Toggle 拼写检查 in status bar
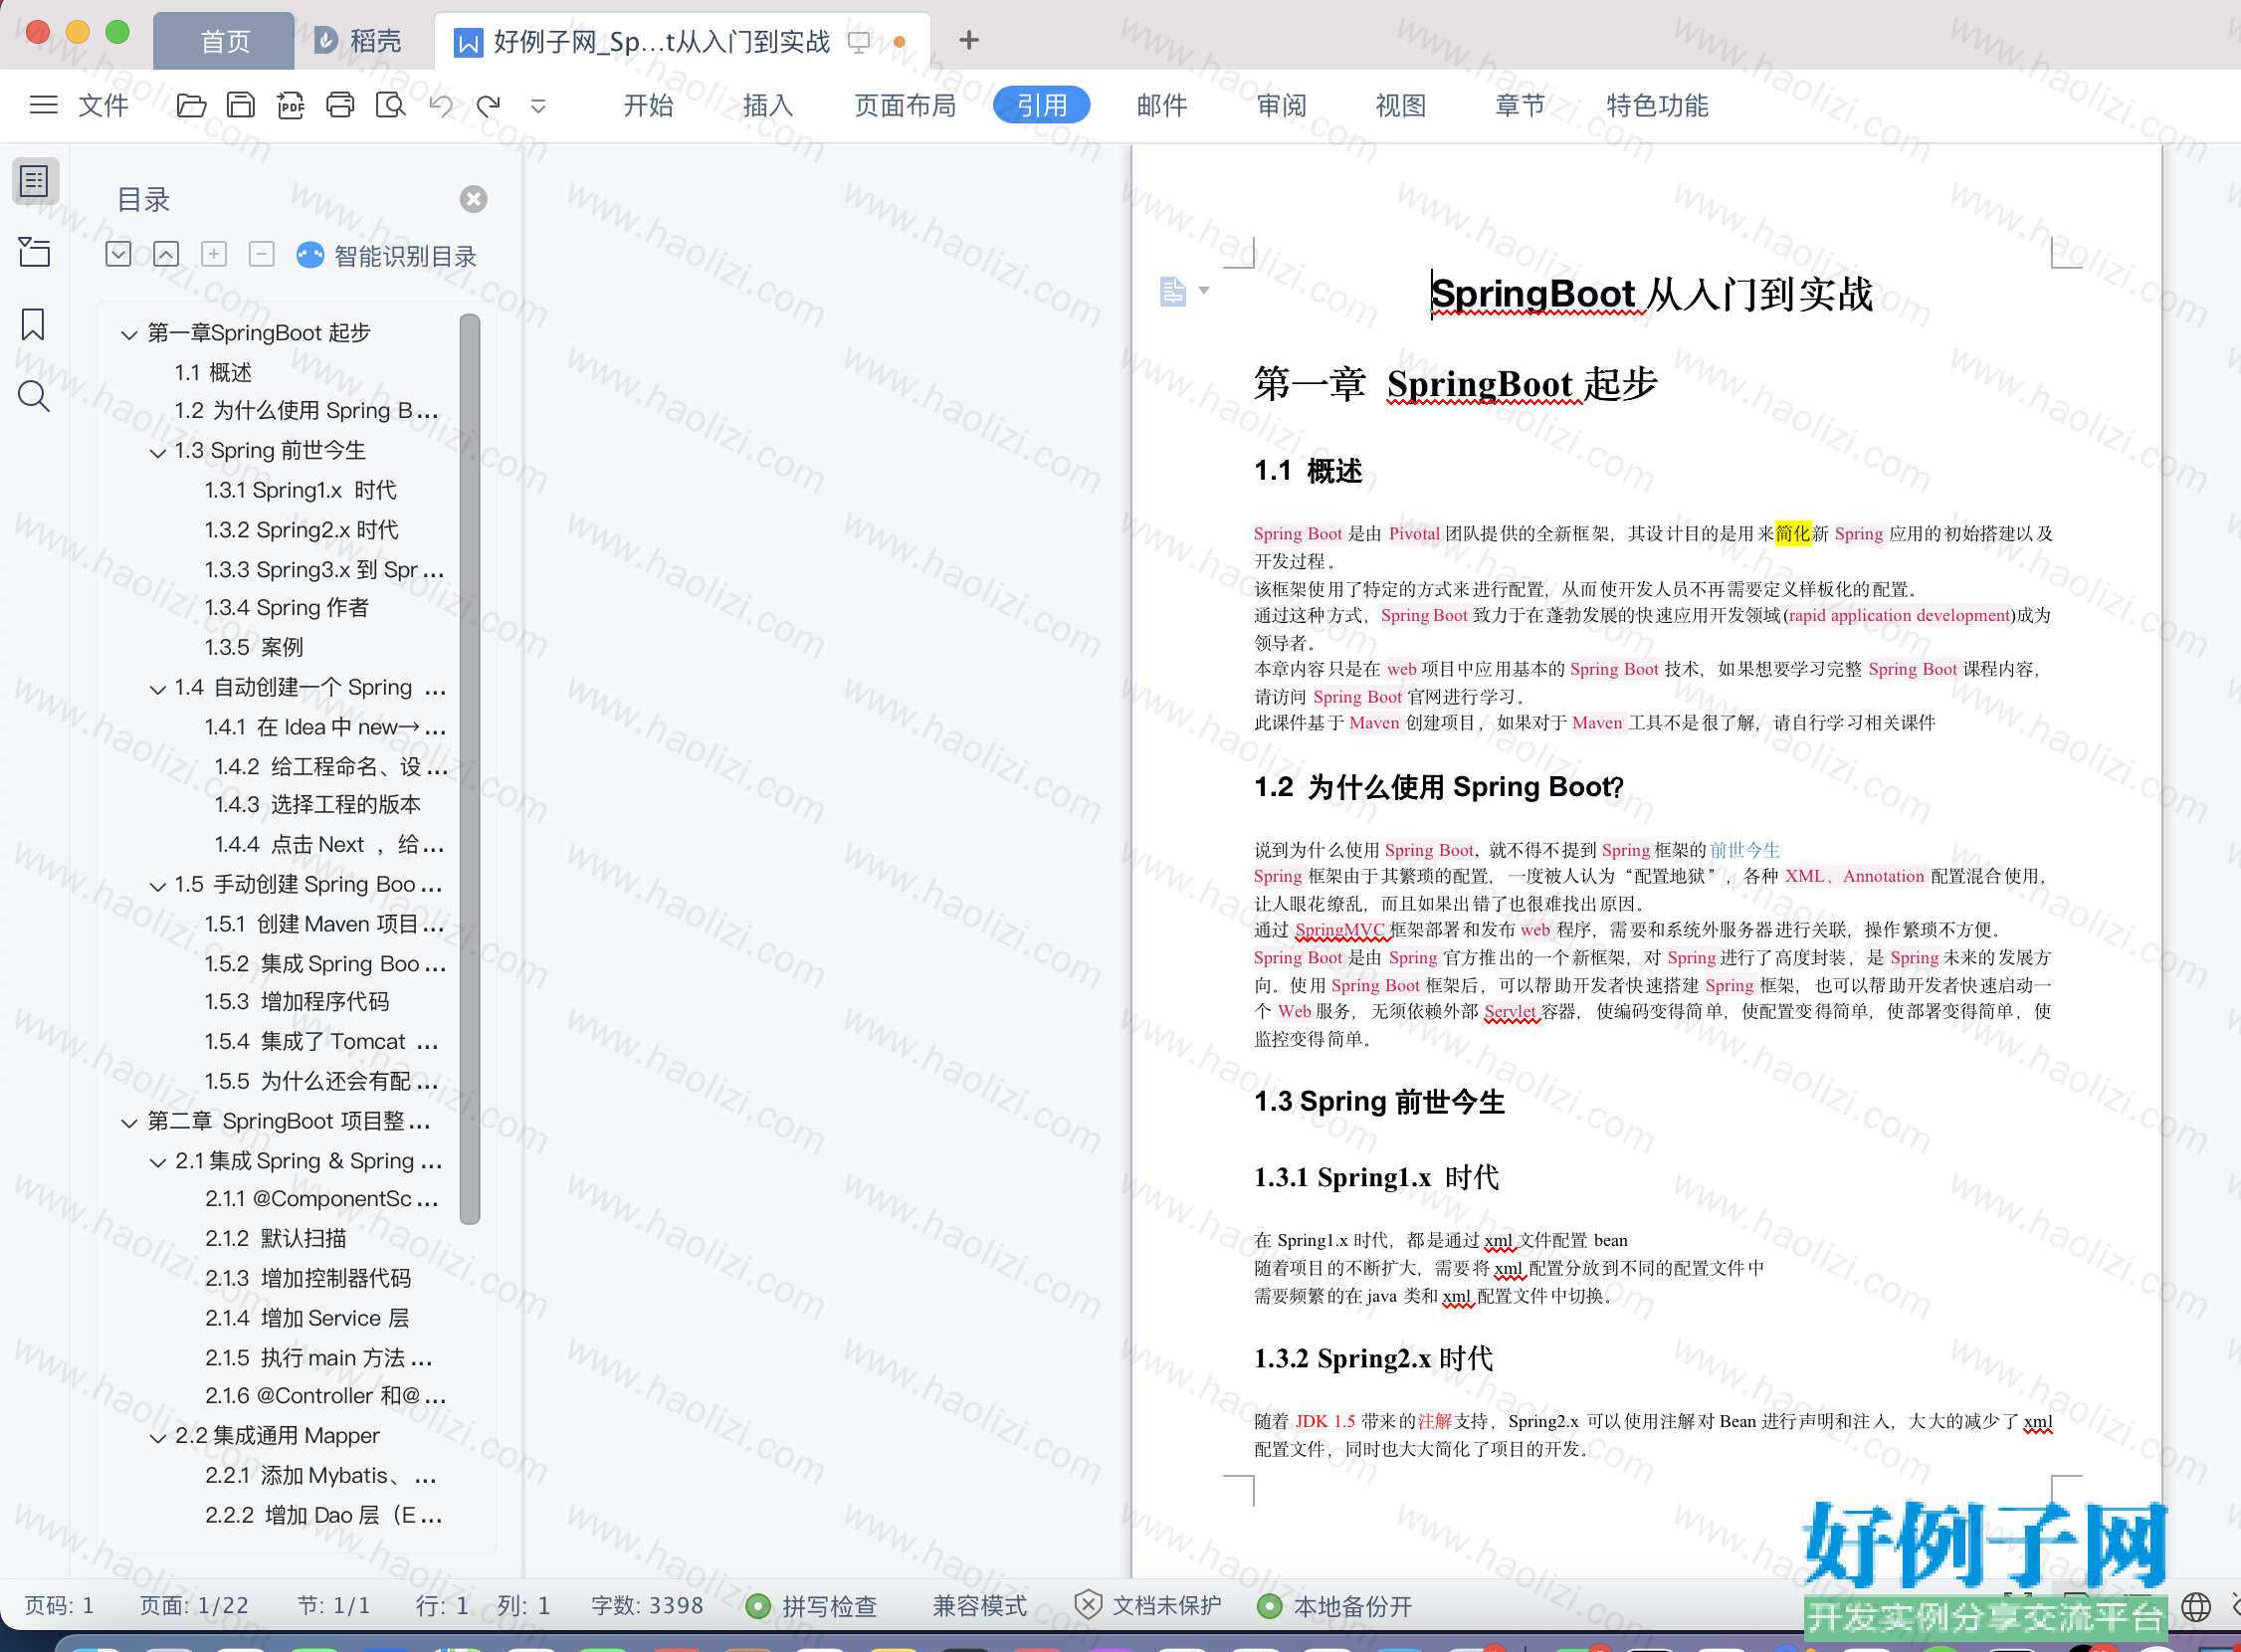This screenshot has width=2241, height=1652. point(812,1606)
